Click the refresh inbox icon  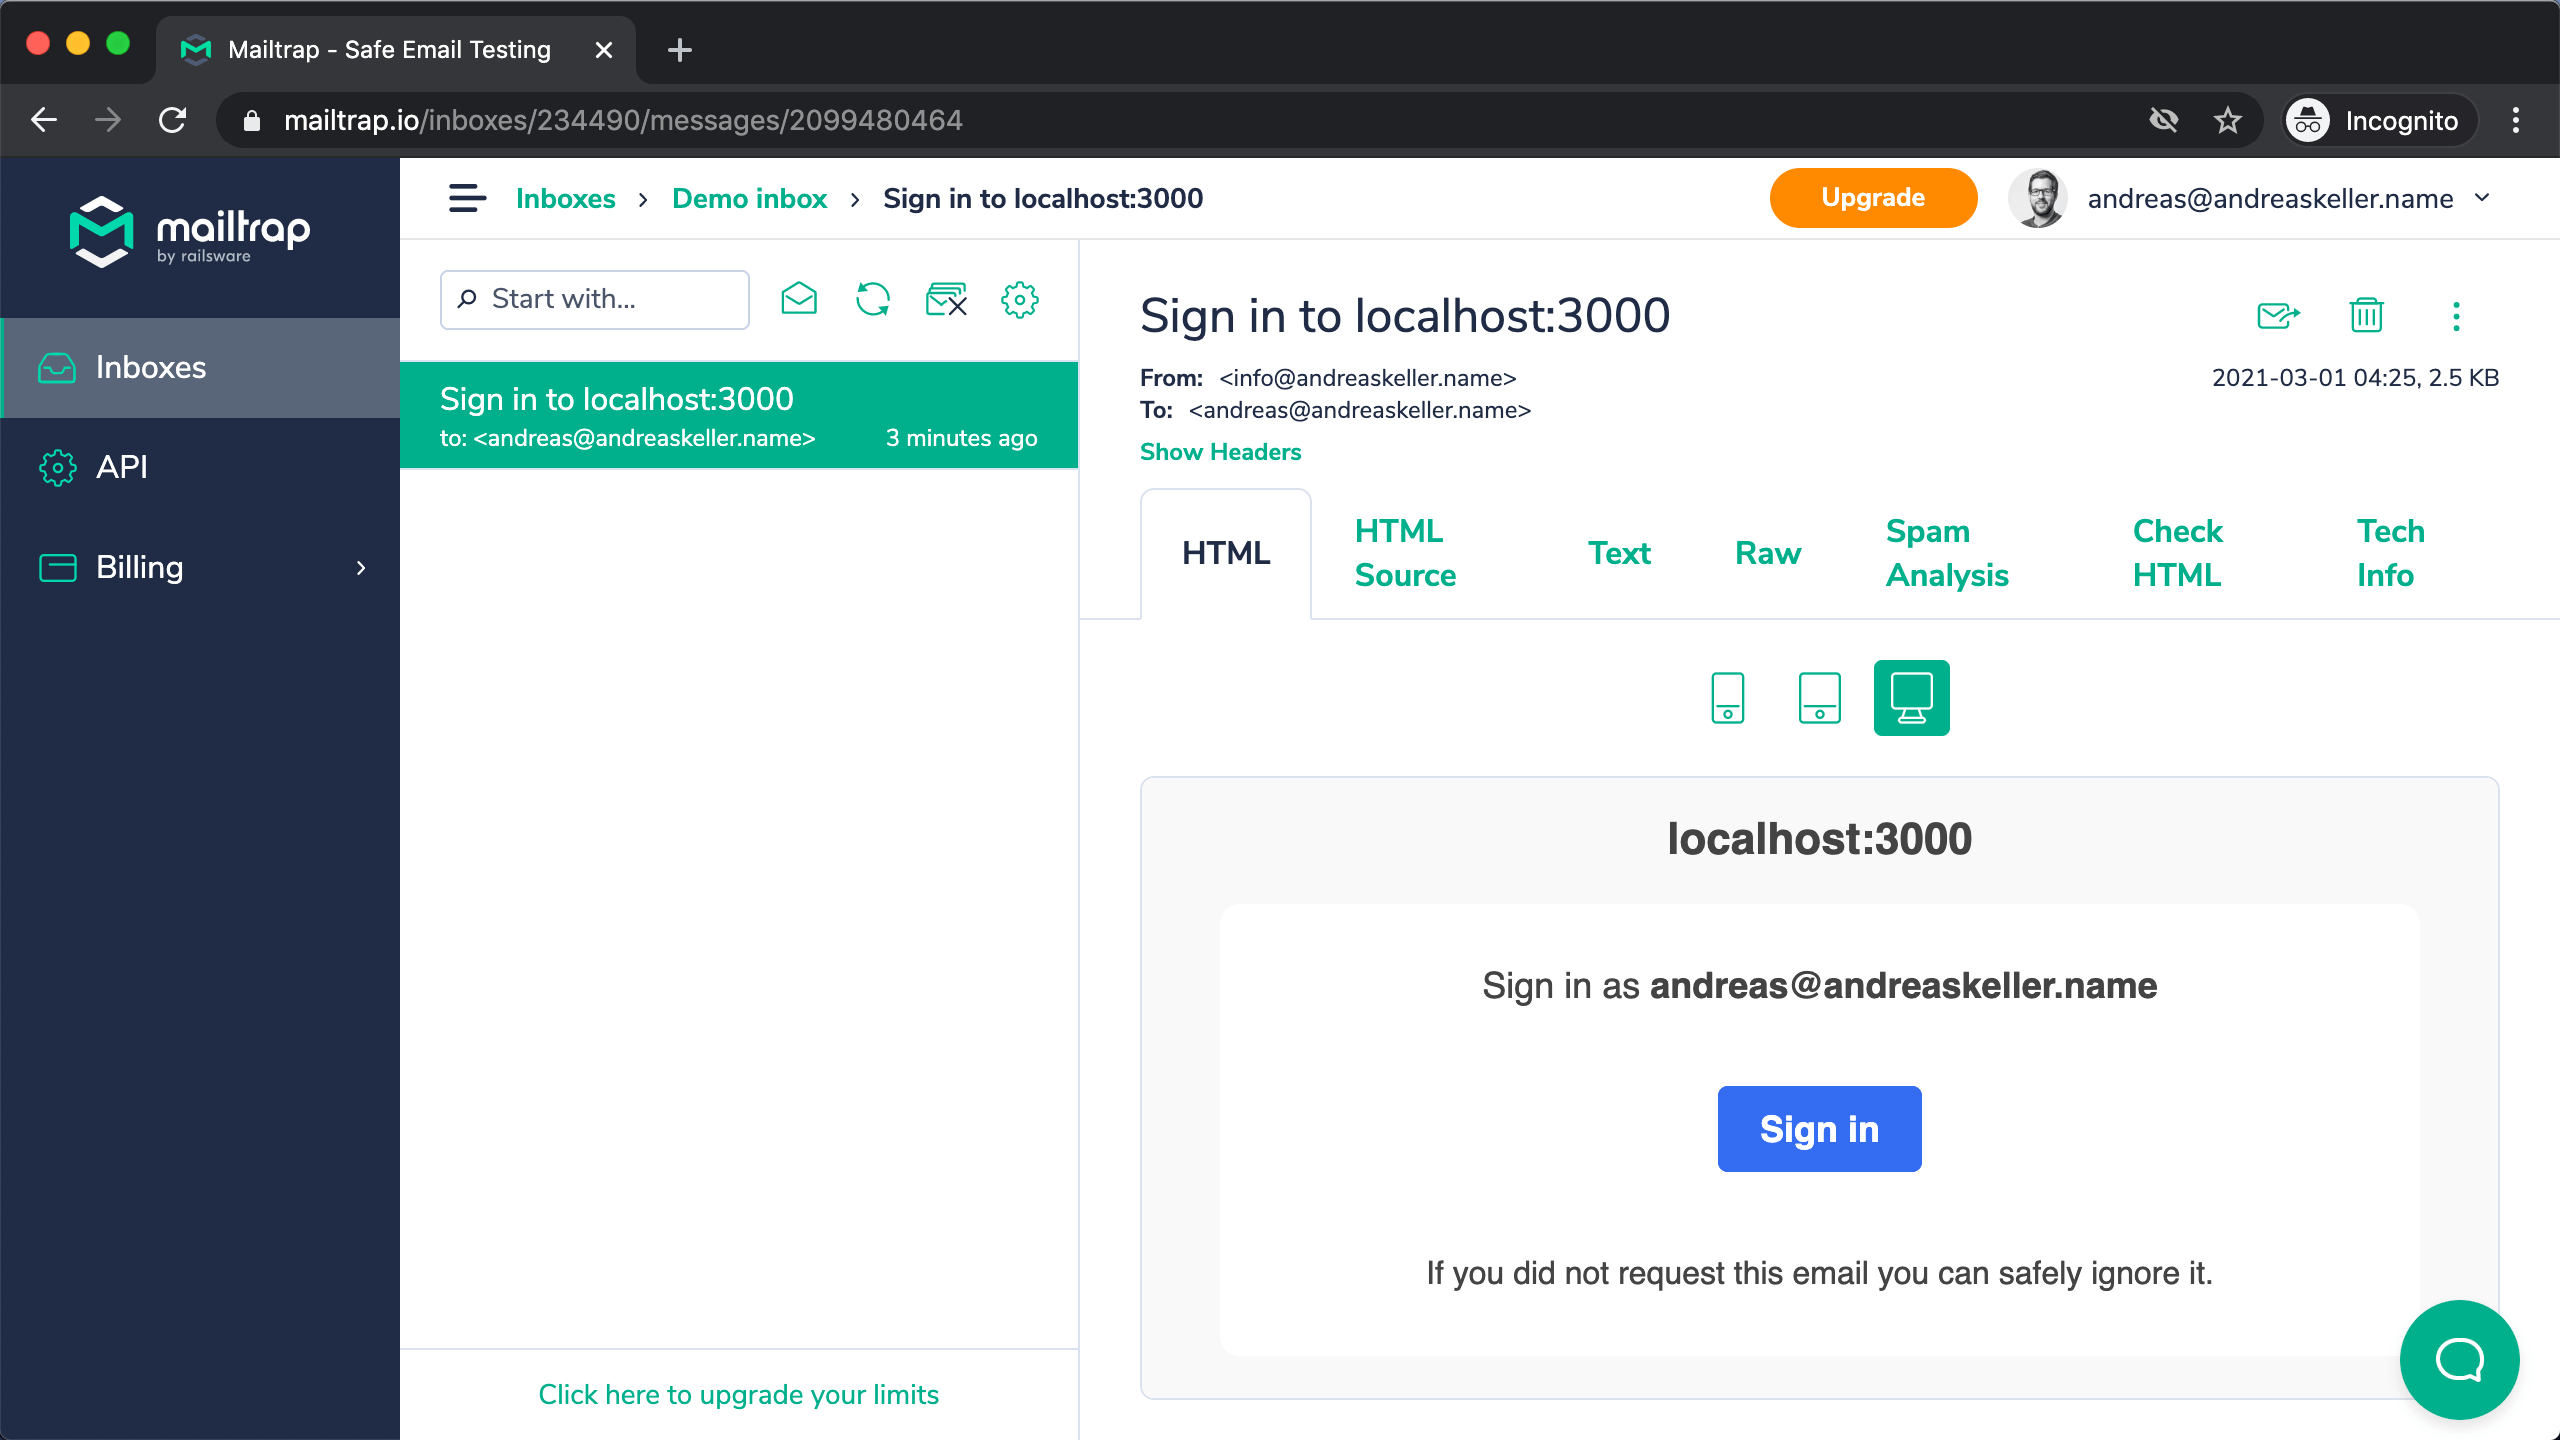point(874,299)
